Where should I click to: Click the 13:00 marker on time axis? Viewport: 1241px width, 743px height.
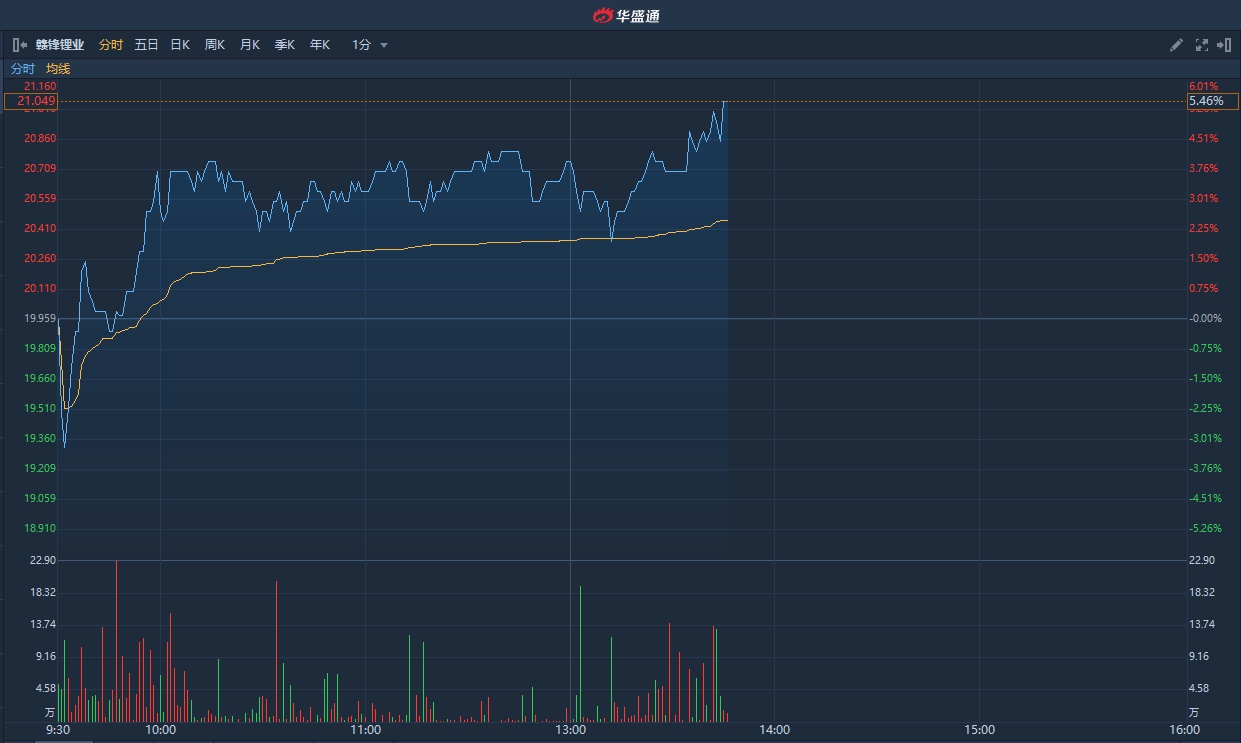pos(570,729)
